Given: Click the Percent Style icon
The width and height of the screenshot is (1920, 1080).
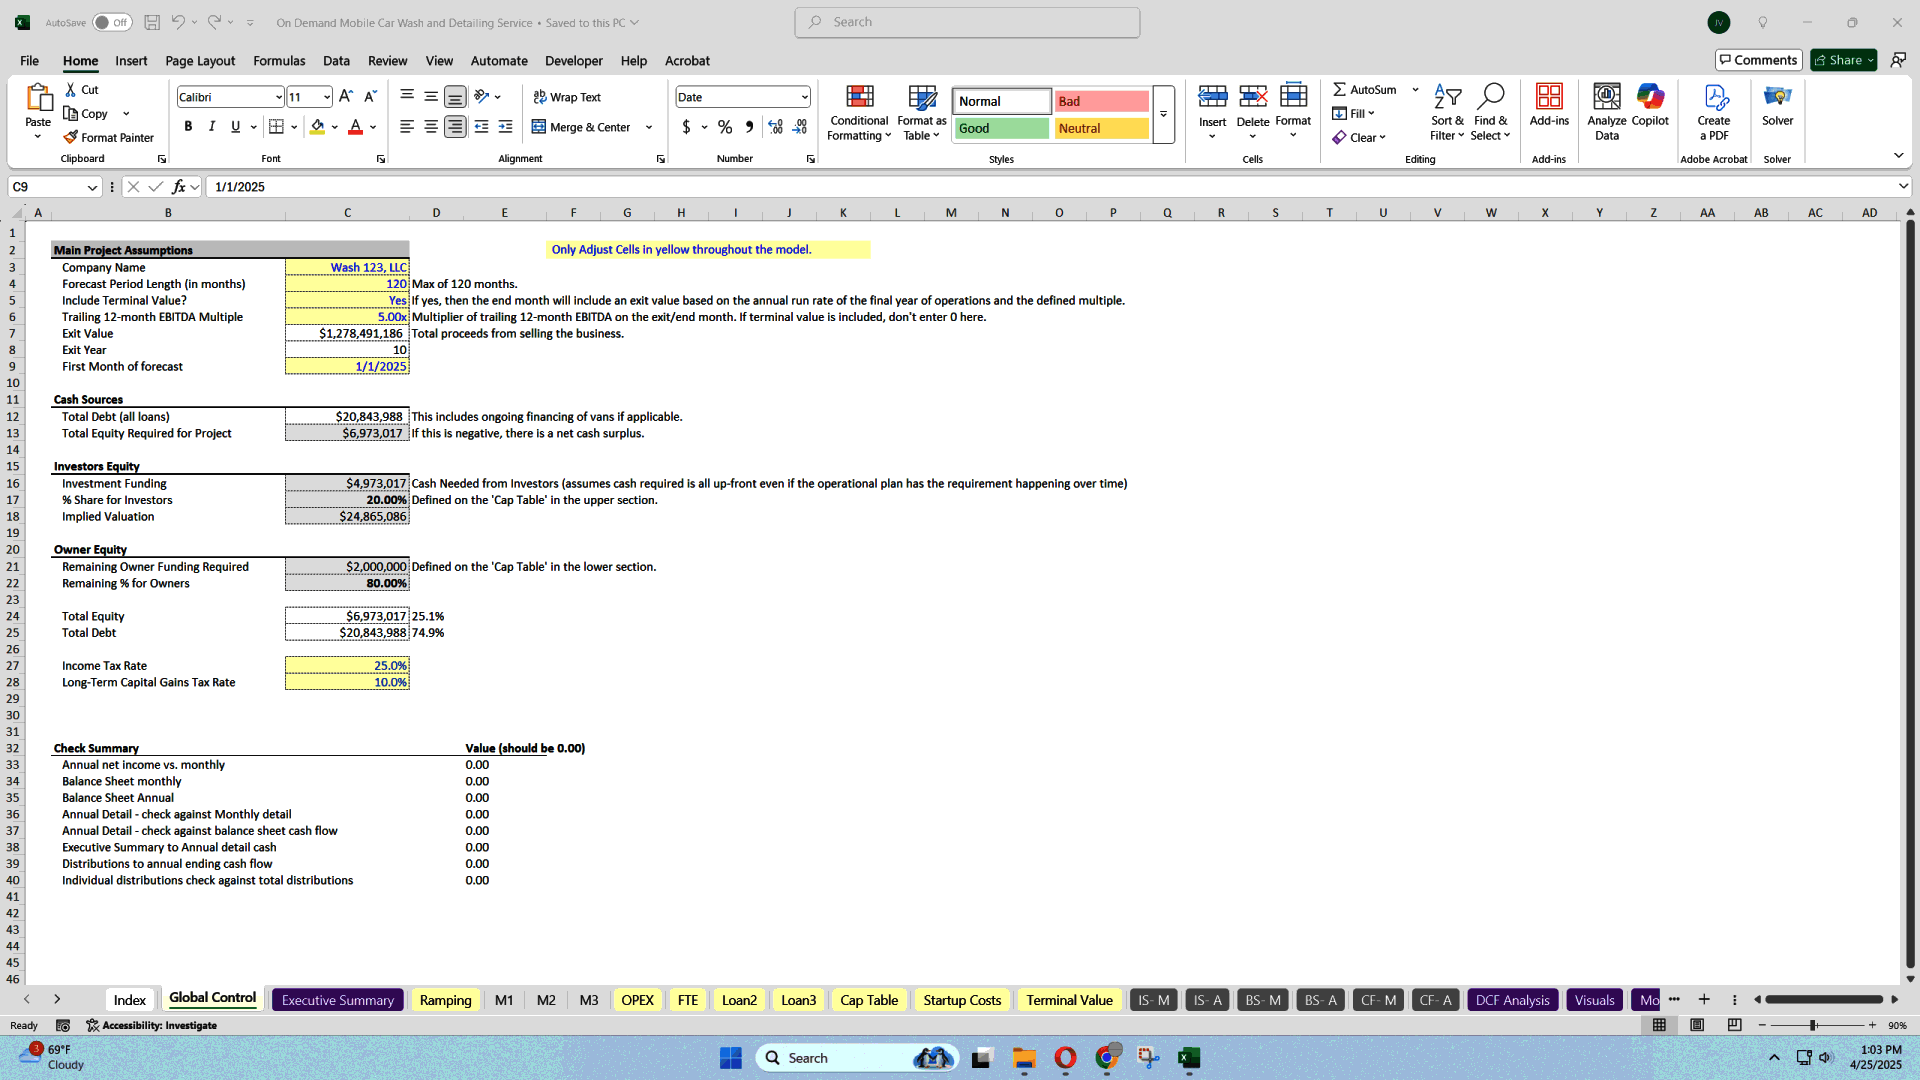Looking at the screenshot, I should [x=725, y=127].
